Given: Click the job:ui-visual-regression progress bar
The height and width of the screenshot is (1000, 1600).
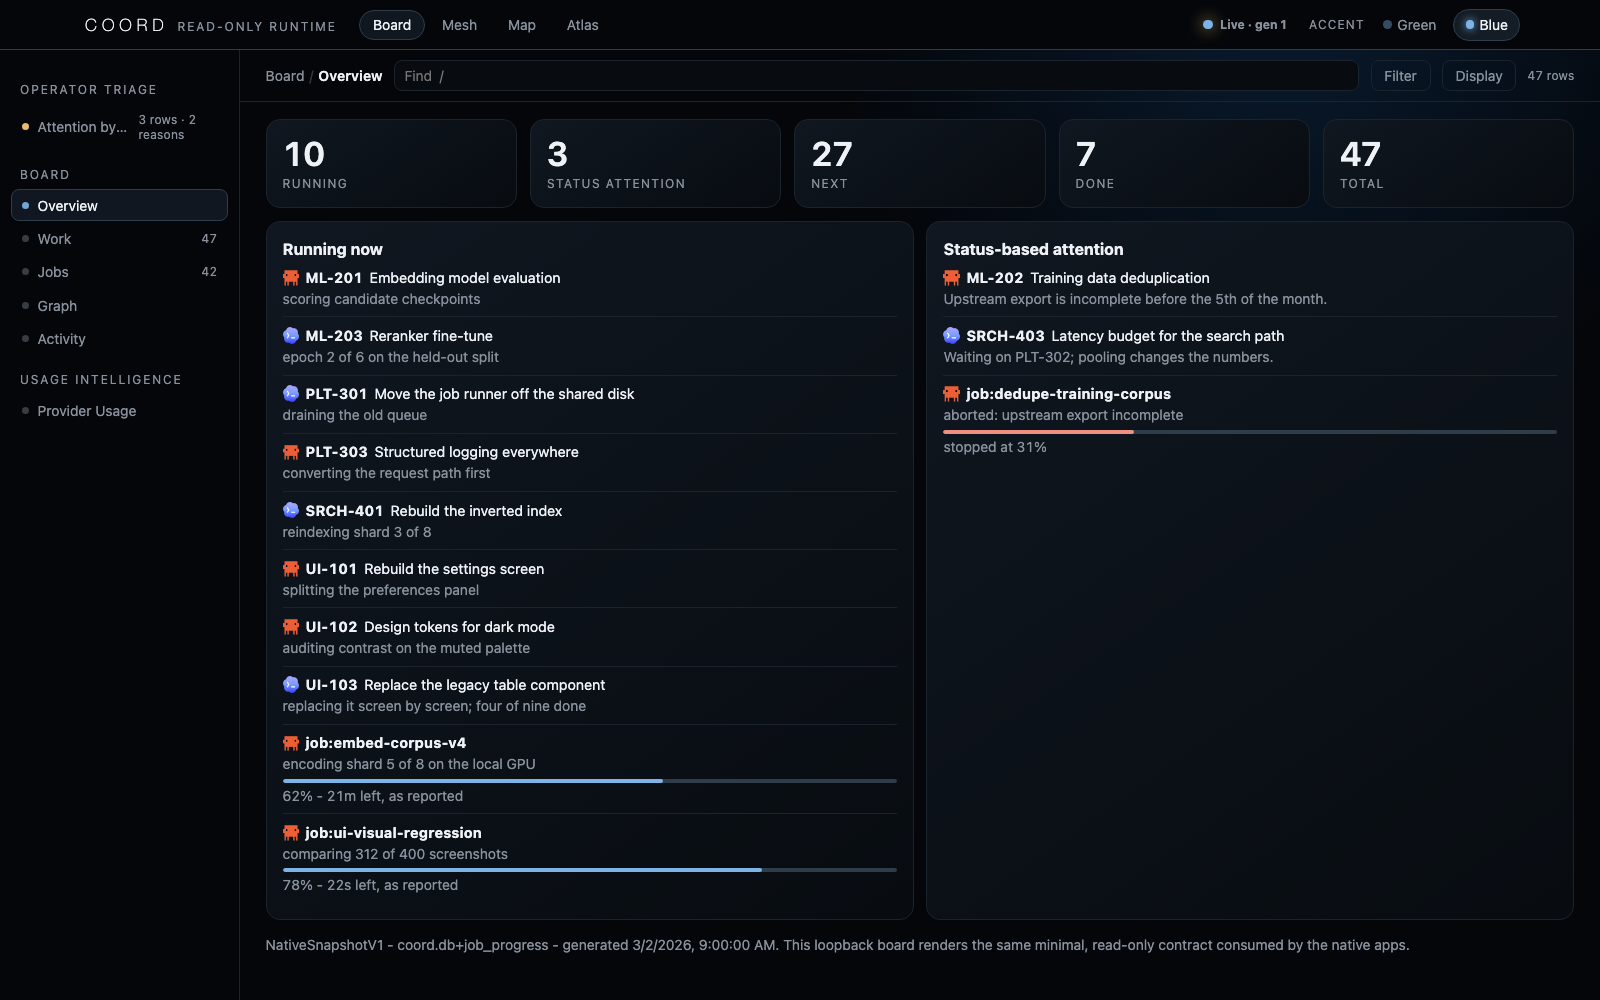Looking at the screenshot, I should (590, 870).
